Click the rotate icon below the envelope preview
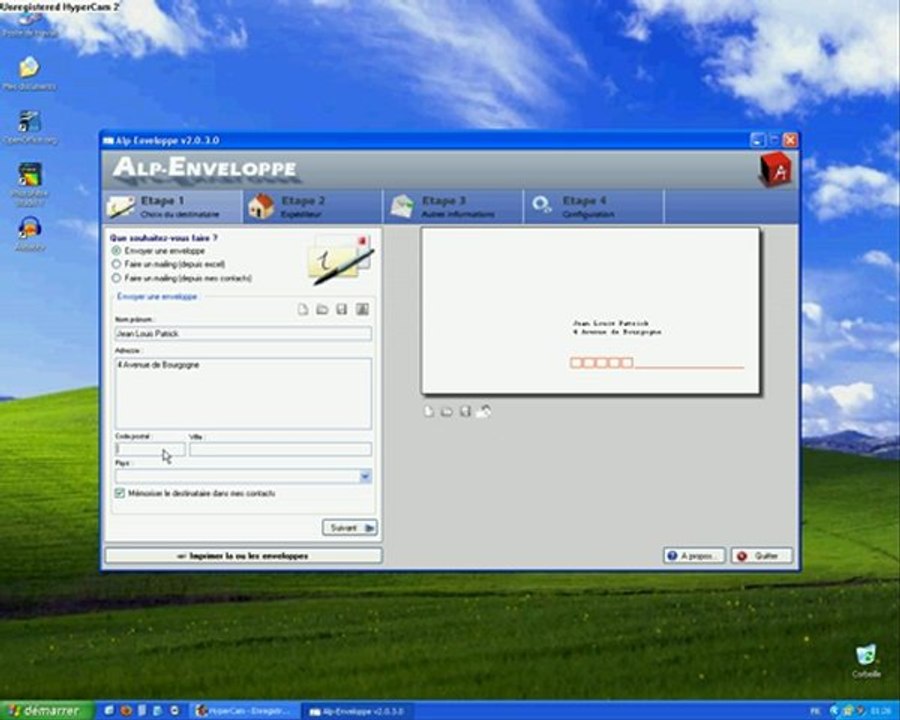900x720 pixels. pyautogui.click(x=484, y=411)
